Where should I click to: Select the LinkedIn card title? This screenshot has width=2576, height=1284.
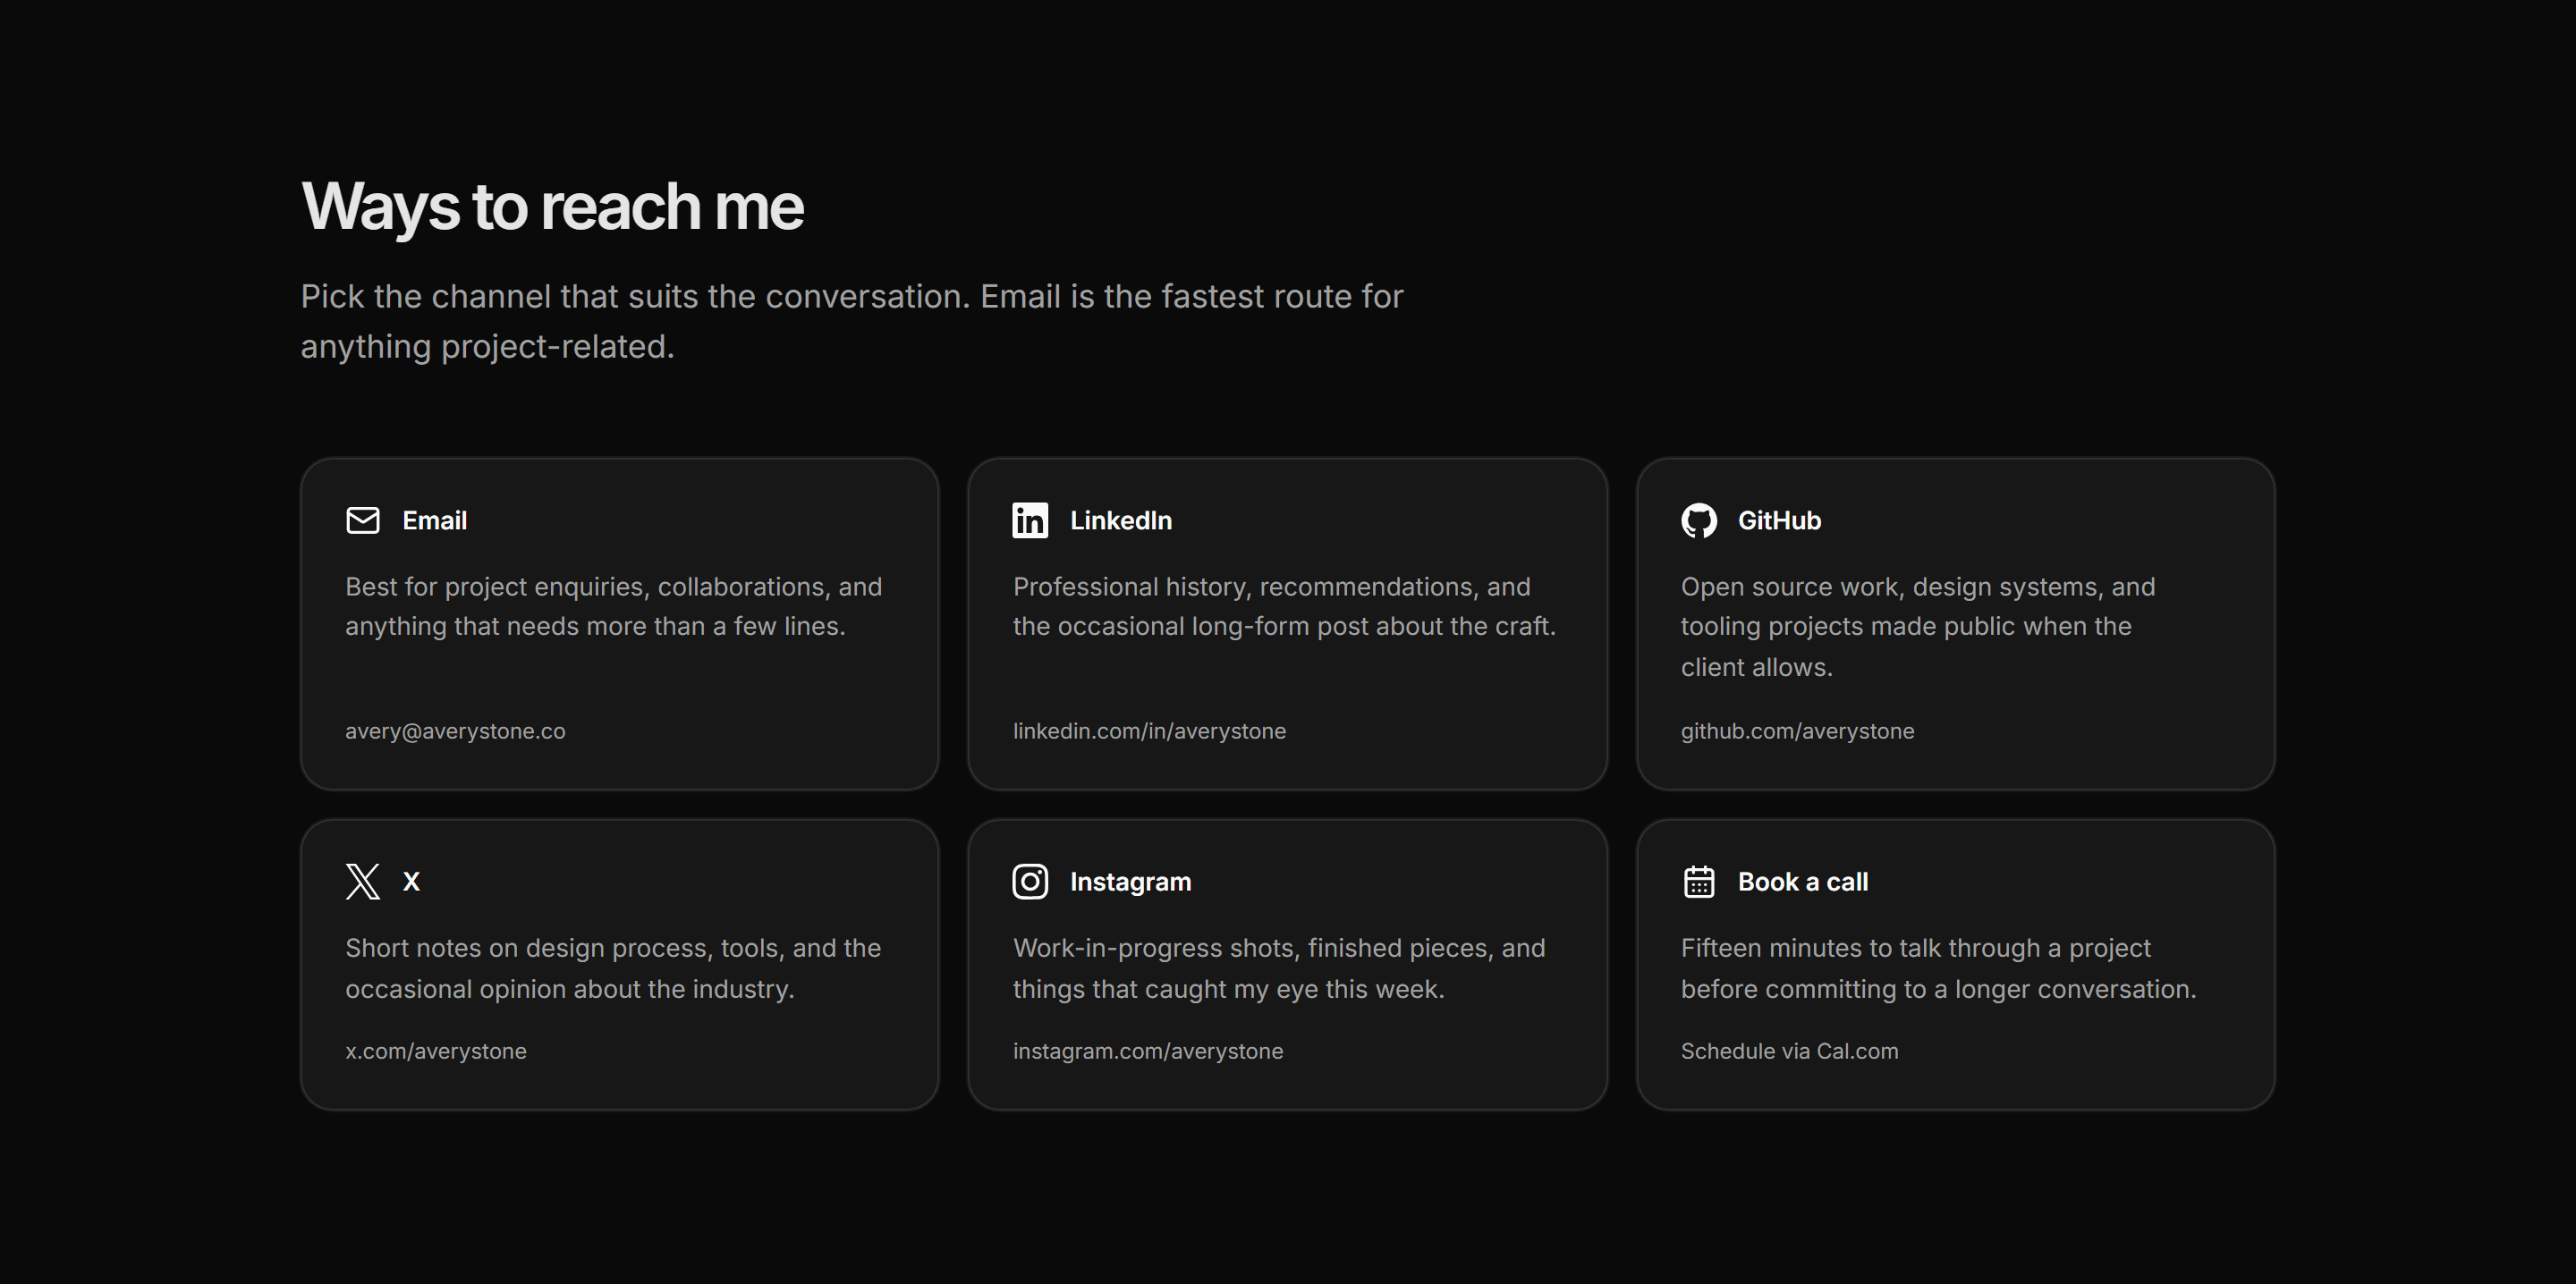click(x=1120, y=521)
